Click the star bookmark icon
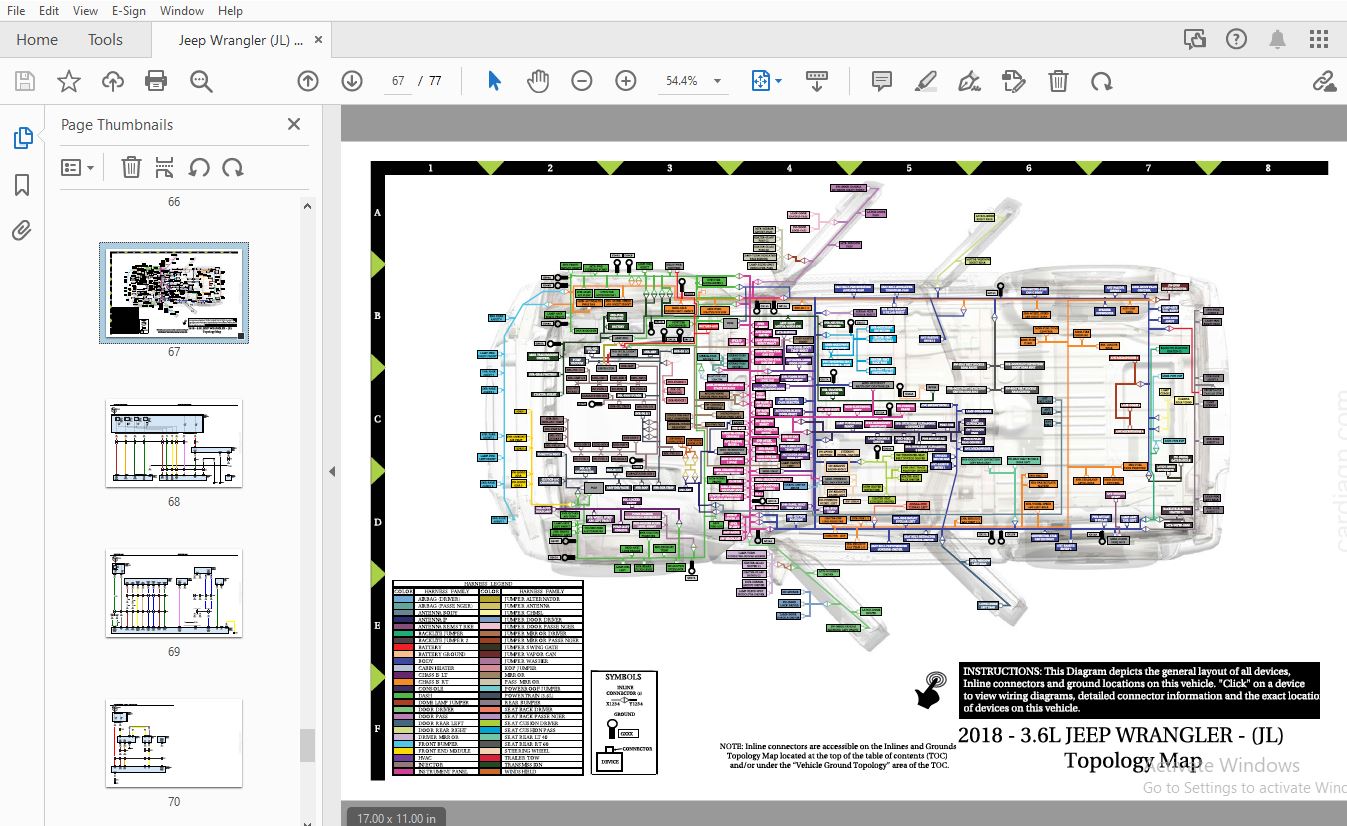The image size is (1347, 826). [x=69, y=81]
